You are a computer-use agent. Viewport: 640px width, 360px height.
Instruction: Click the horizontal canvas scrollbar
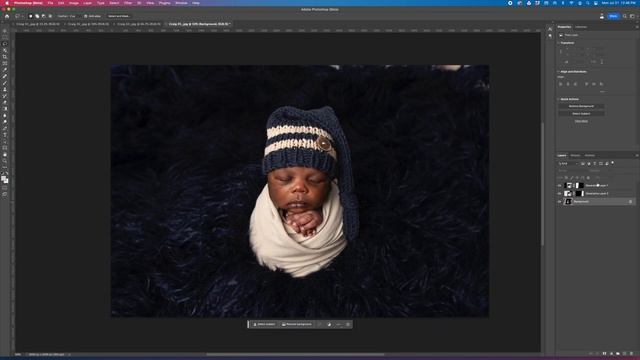click(x=295, y=354)
